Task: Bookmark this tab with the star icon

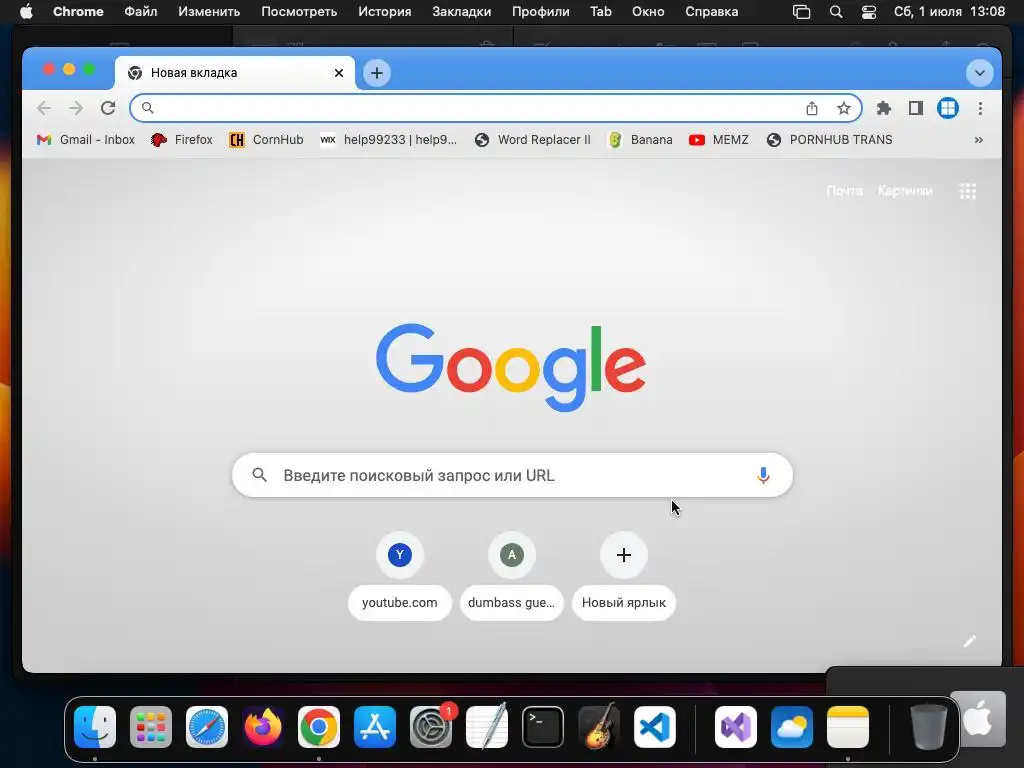Action: pyautogui.click(x=844, y=108)
